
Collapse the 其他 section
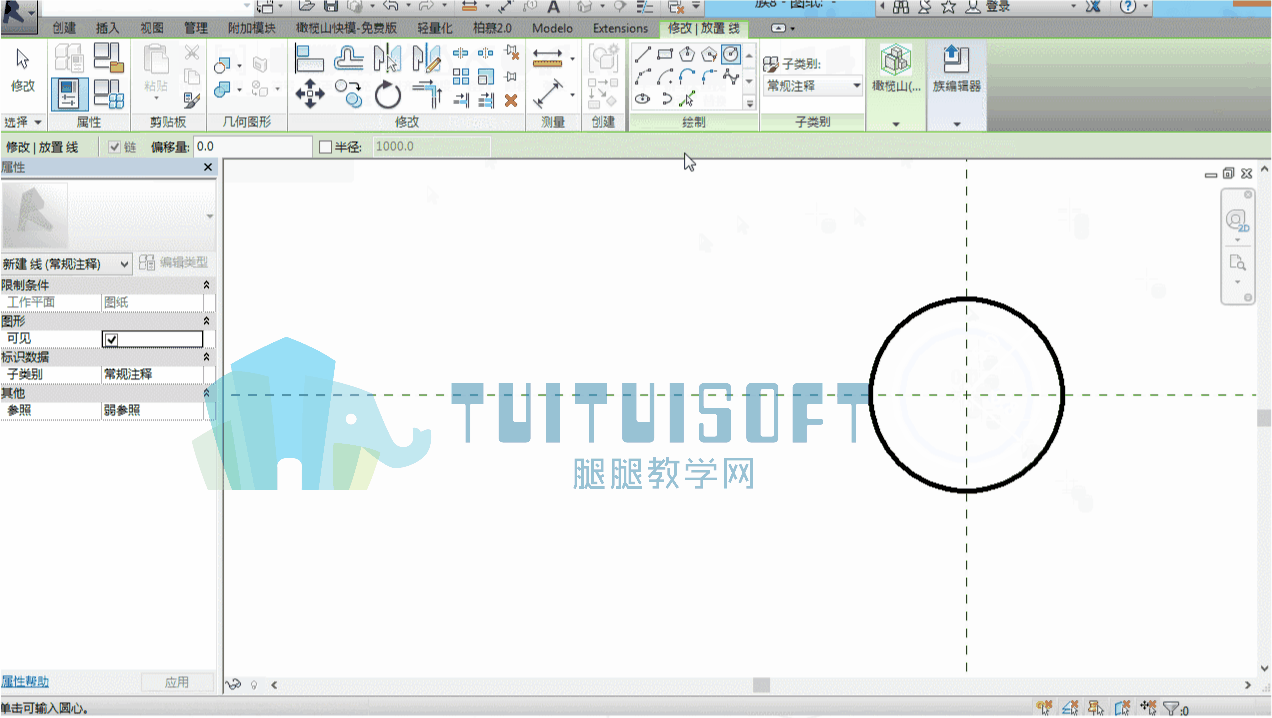(x=207, y=393)
